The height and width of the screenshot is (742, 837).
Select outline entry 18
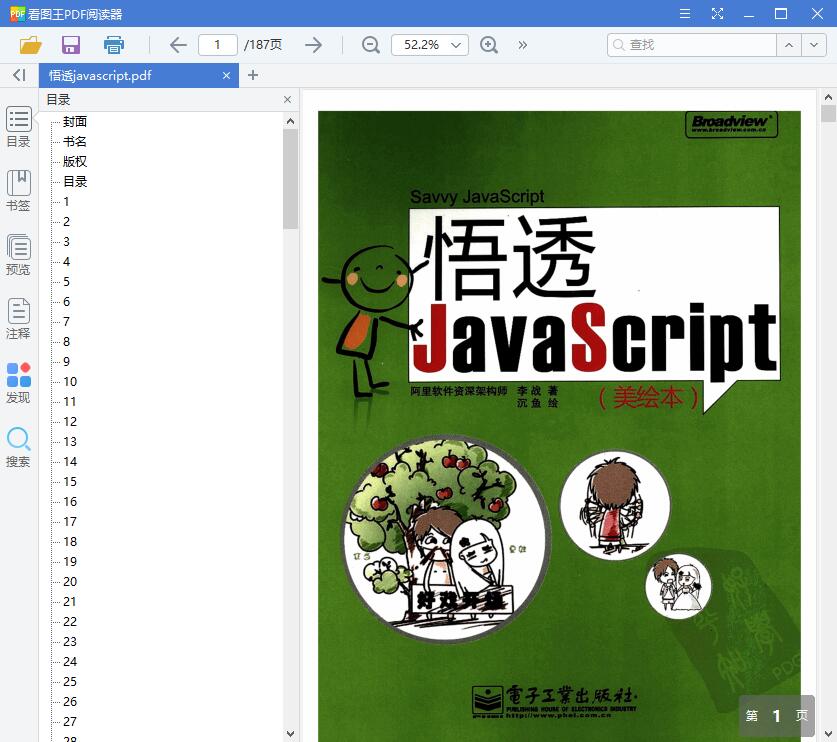click(x=70, y=542)
